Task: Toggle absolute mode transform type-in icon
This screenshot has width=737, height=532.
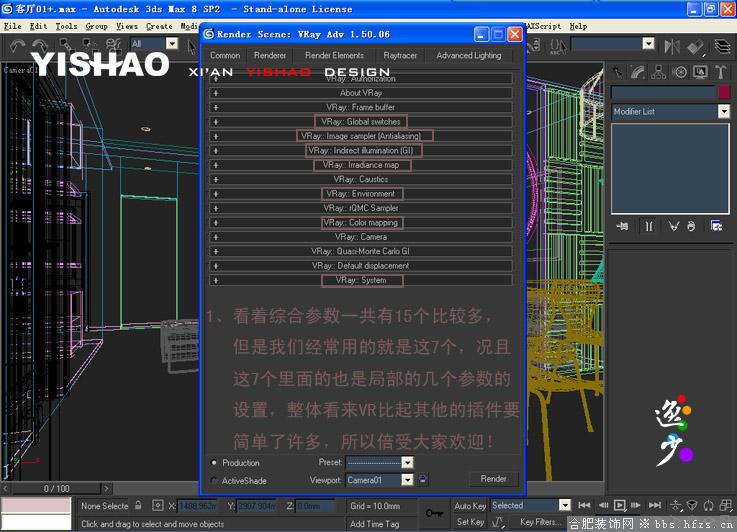Action: click(158, 505)
